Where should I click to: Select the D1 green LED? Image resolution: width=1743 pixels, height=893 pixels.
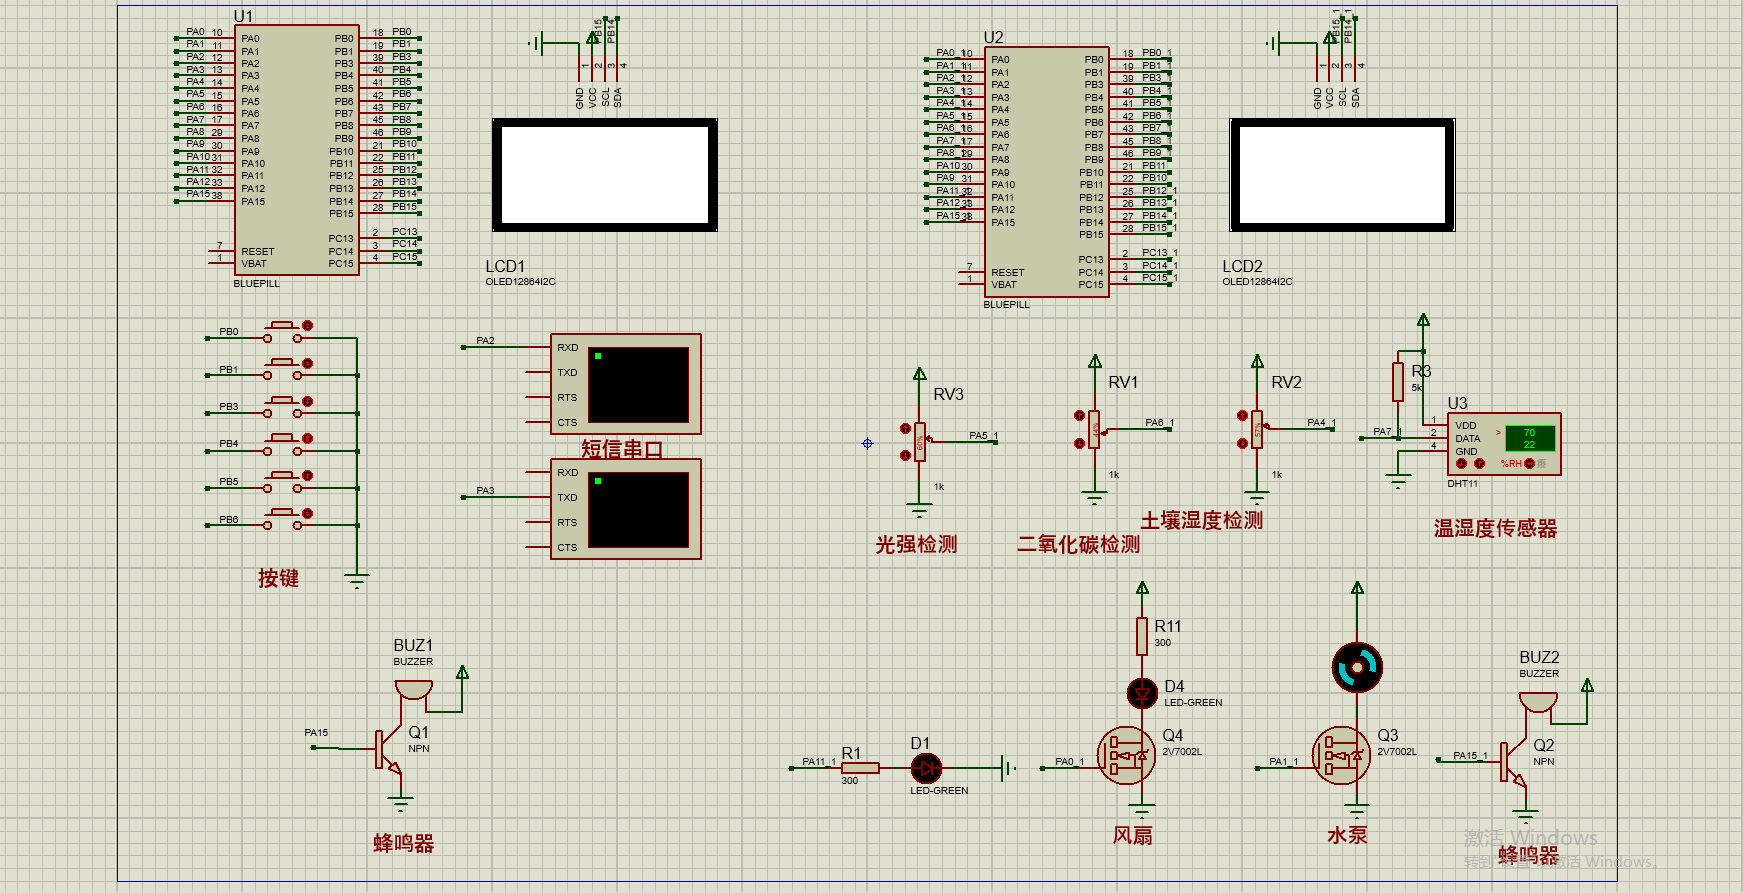coord(927,768)
